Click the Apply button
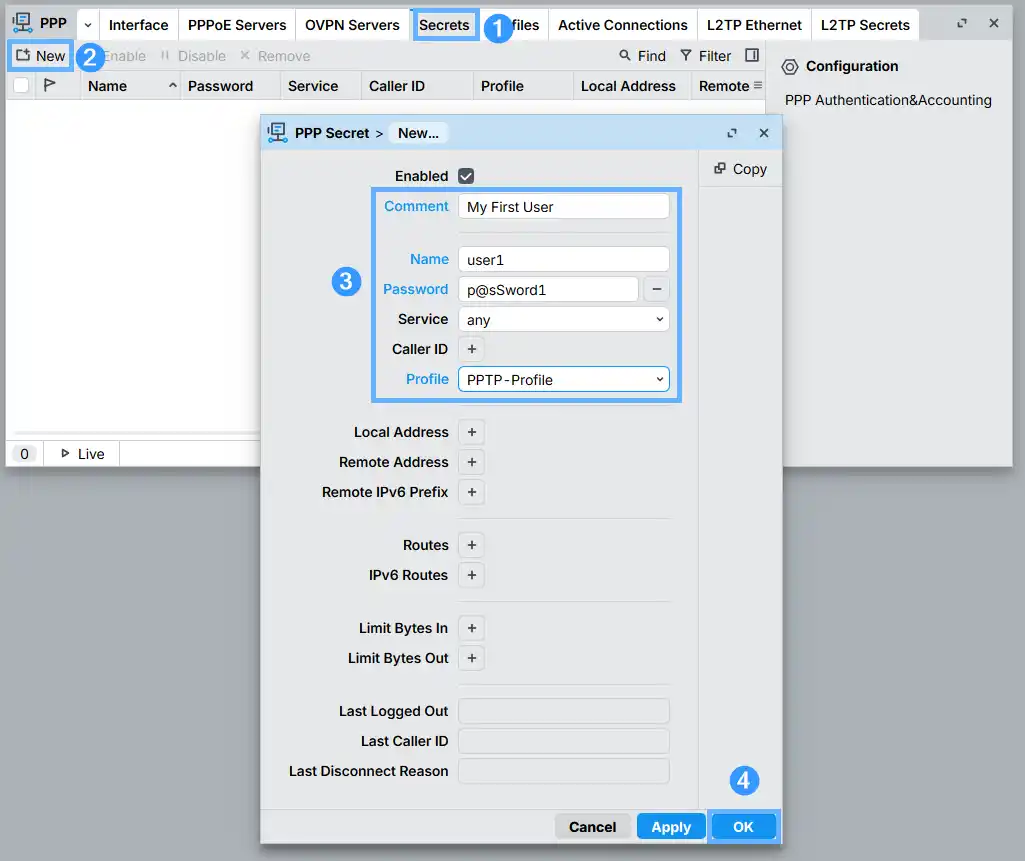The width and height of the screenshot is (1025, 861). pyautogui.click(x=671, y=827)
